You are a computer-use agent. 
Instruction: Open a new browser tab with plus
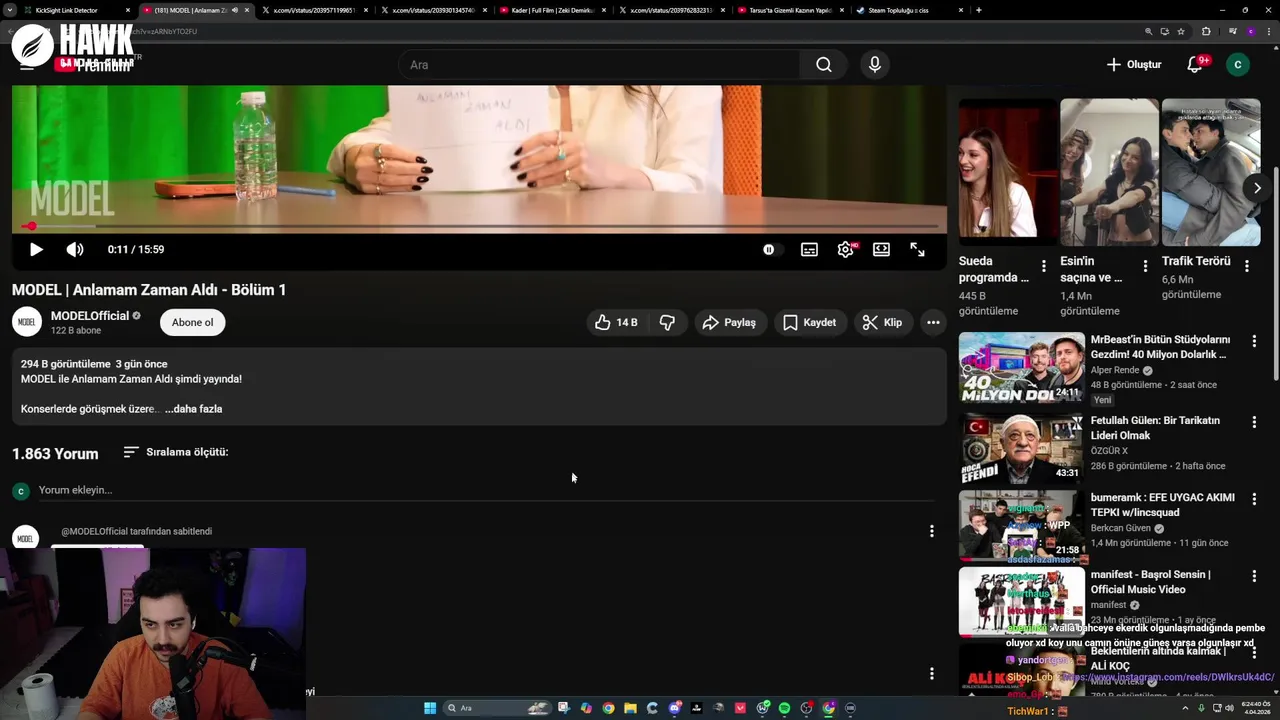[x=978, y=10]
